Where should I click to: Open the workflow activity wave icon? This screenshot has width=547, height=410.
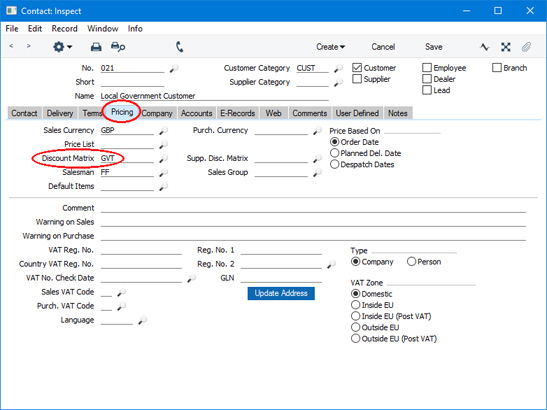pos(485,47)
